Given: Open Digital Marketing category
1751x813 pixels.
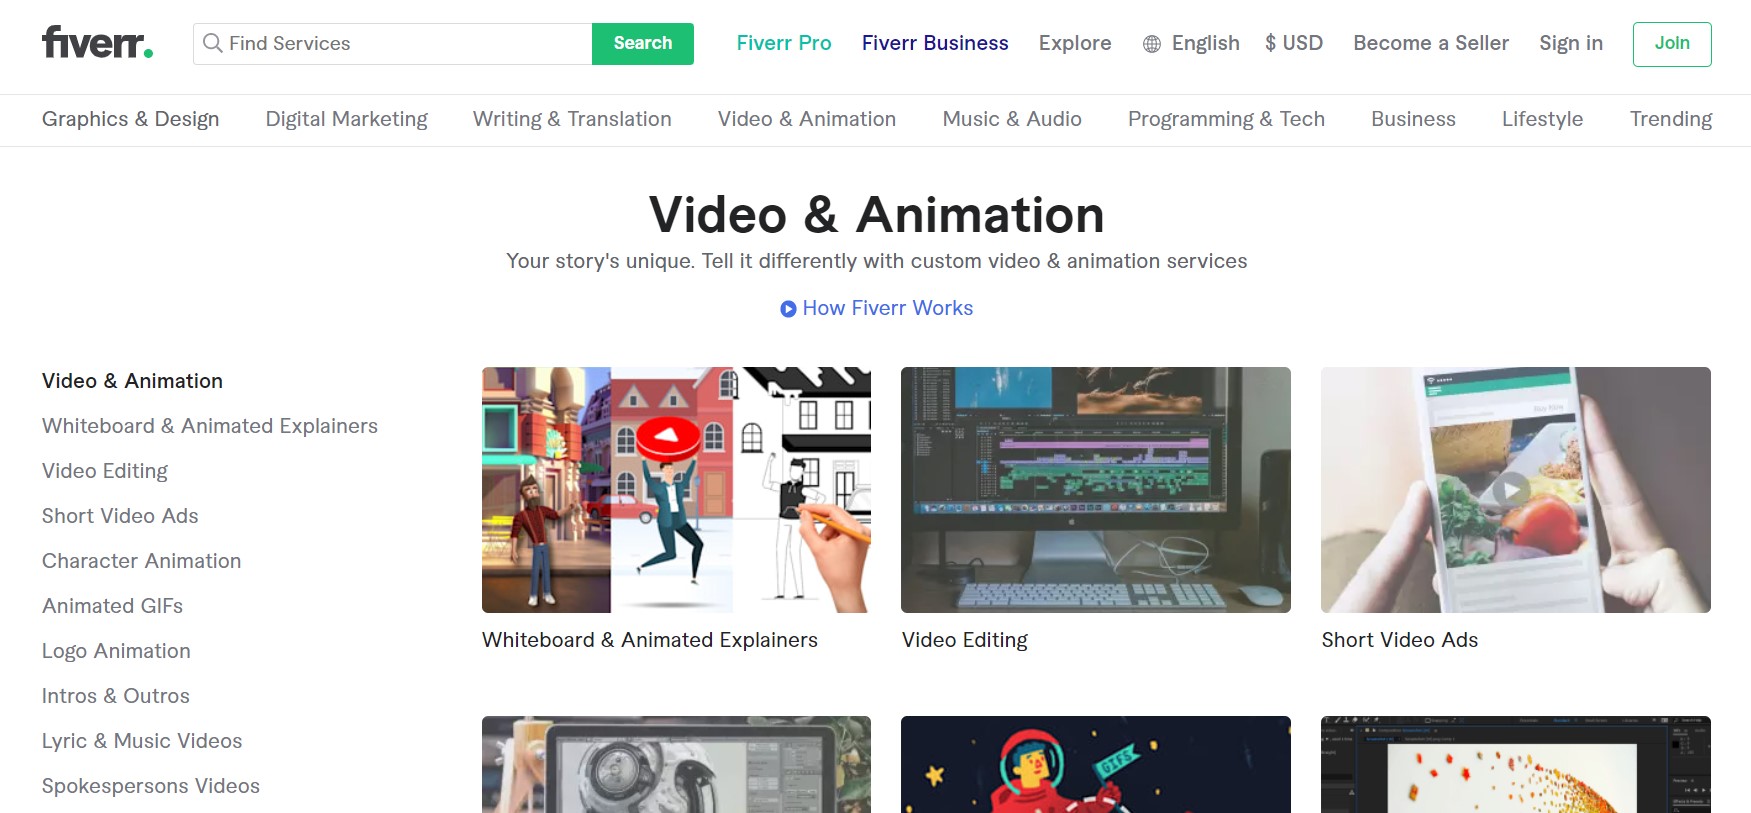Looking at the screenshot, I should pyautogui.click(x=347, y=119).
